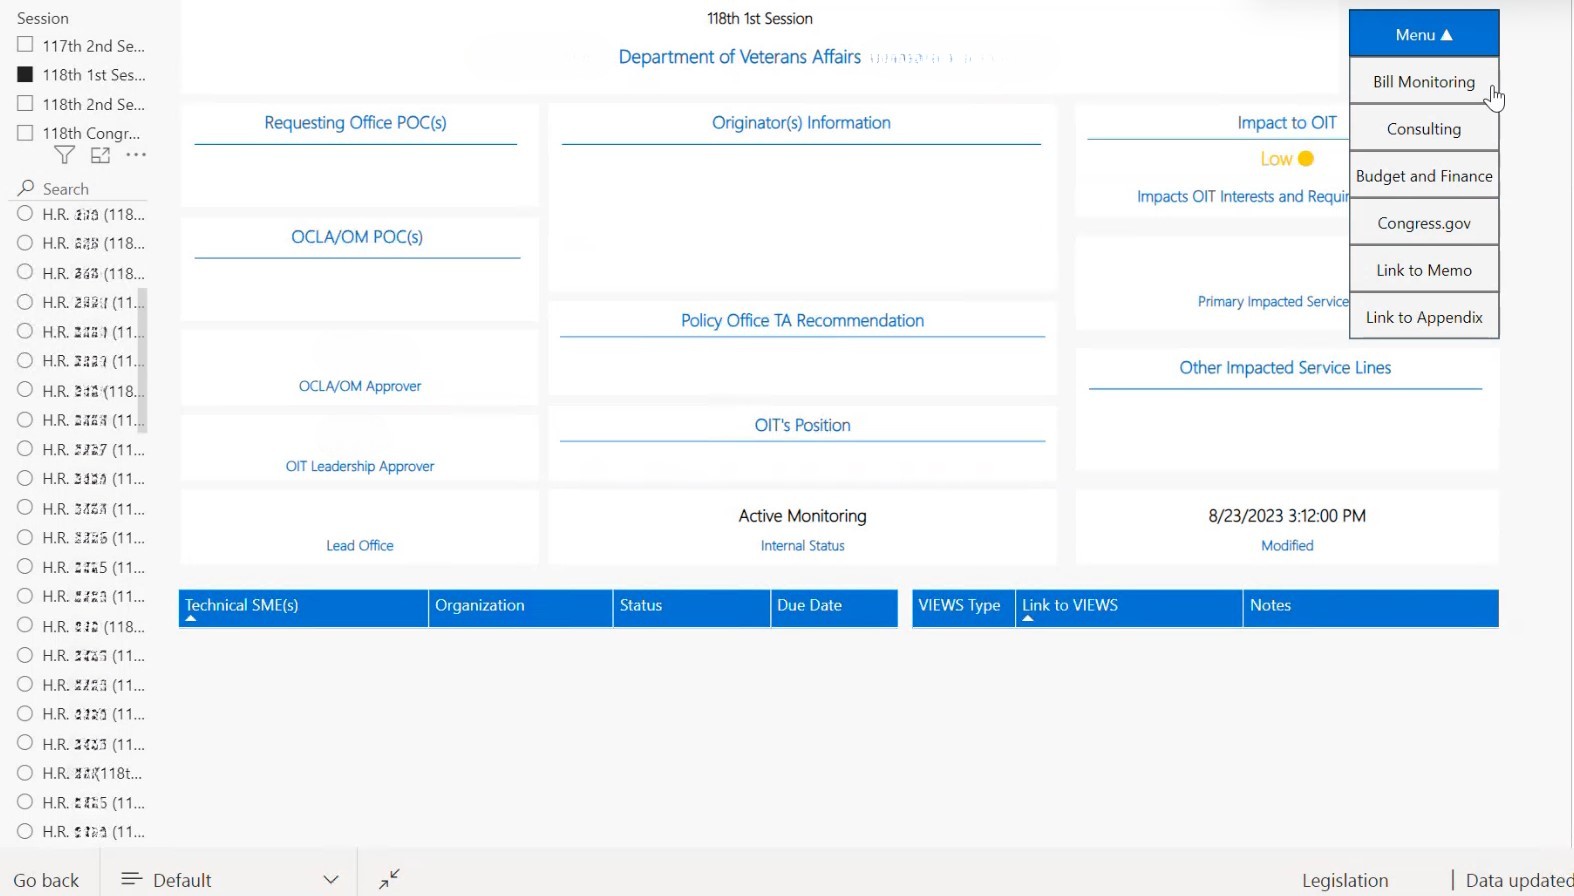Click the yellow Low impact indicator dot
The height and width of the screenshot is (896, 1574).
coord(1306,159)
